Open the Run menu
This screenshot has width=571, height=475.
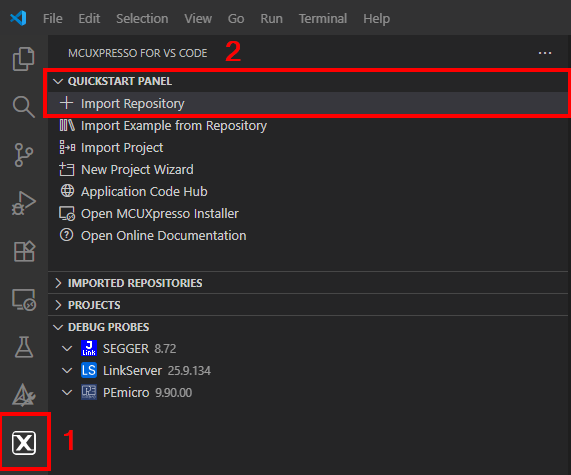(x=271, y=18)
